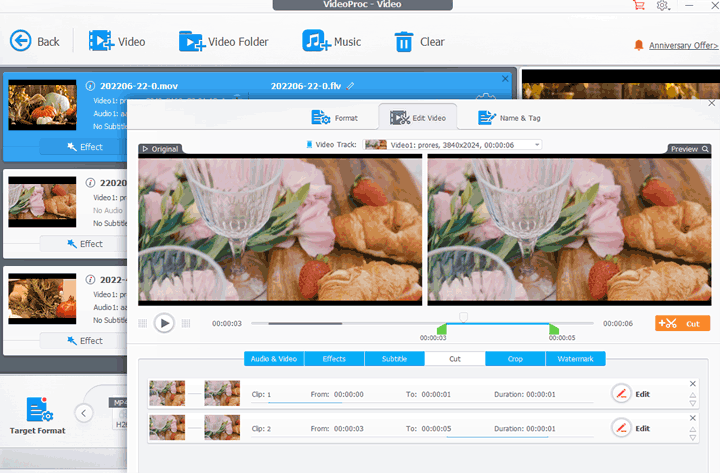
Task: Click the Original view label
Action: (x=160, y=149)
